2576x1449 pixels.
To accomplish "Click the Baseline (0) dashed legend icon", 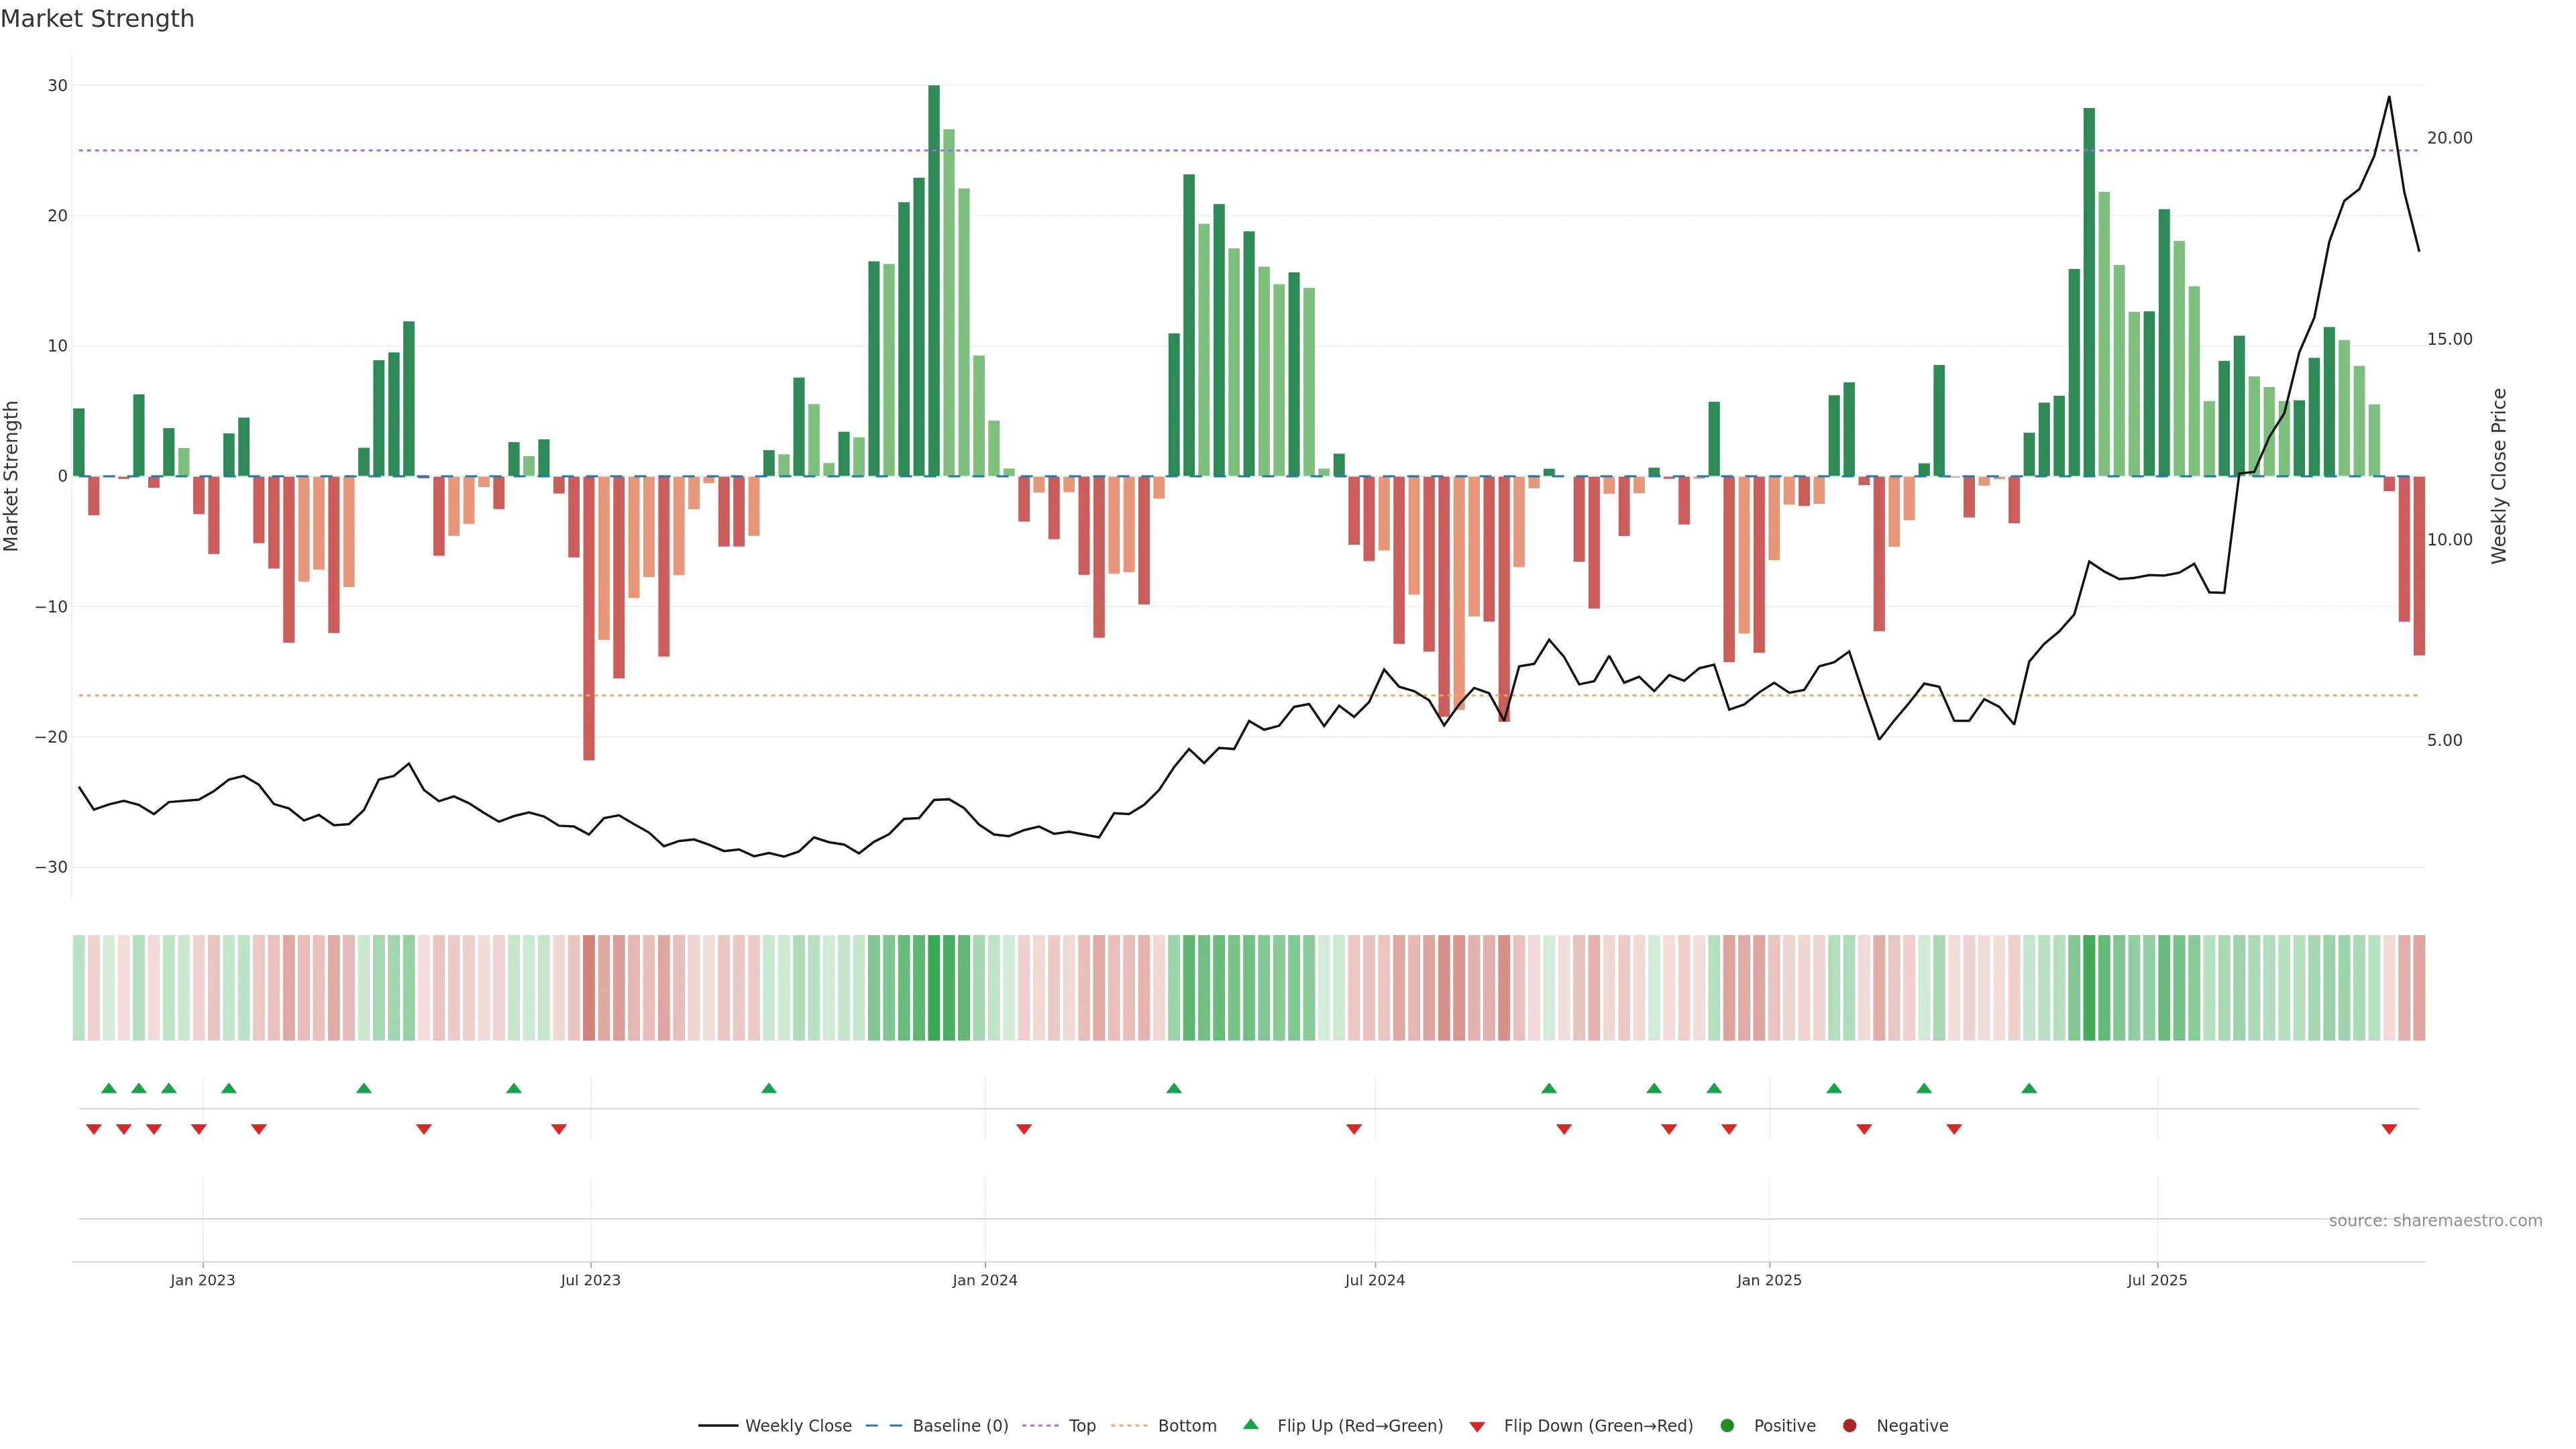I will tap(883, 1426).
